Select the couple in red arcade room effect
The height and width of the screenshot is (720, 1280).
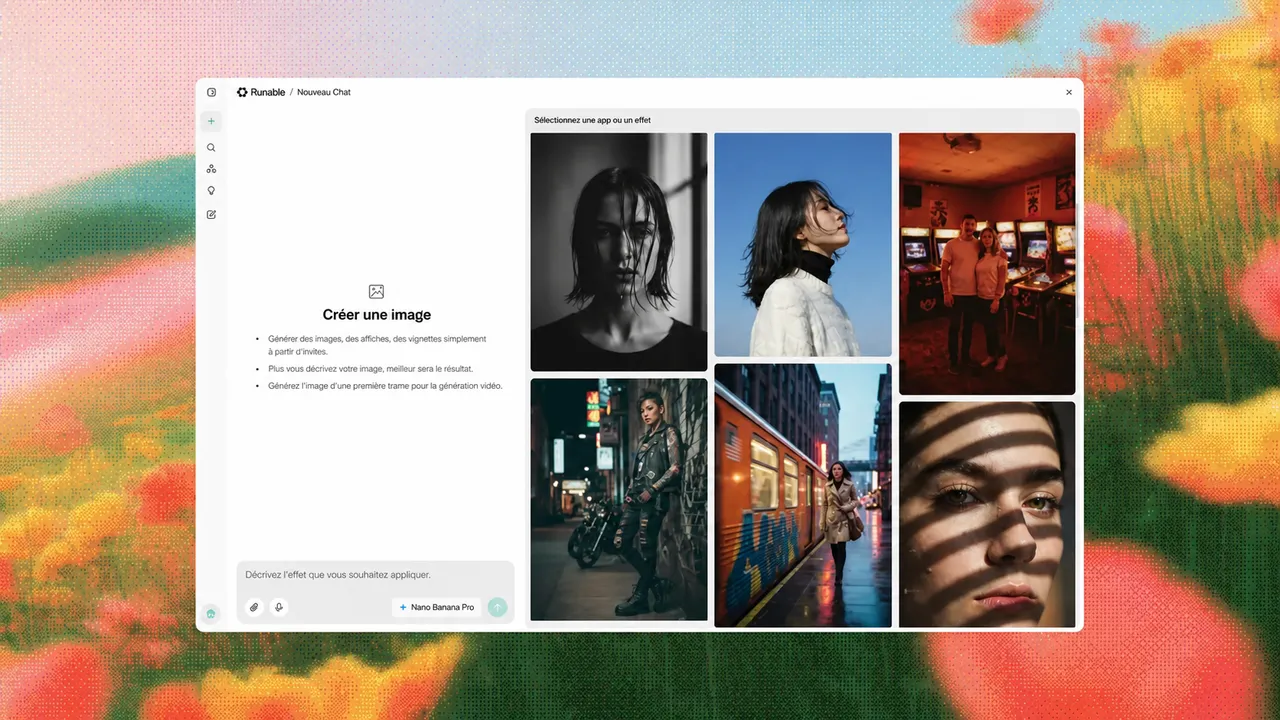pyautogui.click(x=987, y=264)
